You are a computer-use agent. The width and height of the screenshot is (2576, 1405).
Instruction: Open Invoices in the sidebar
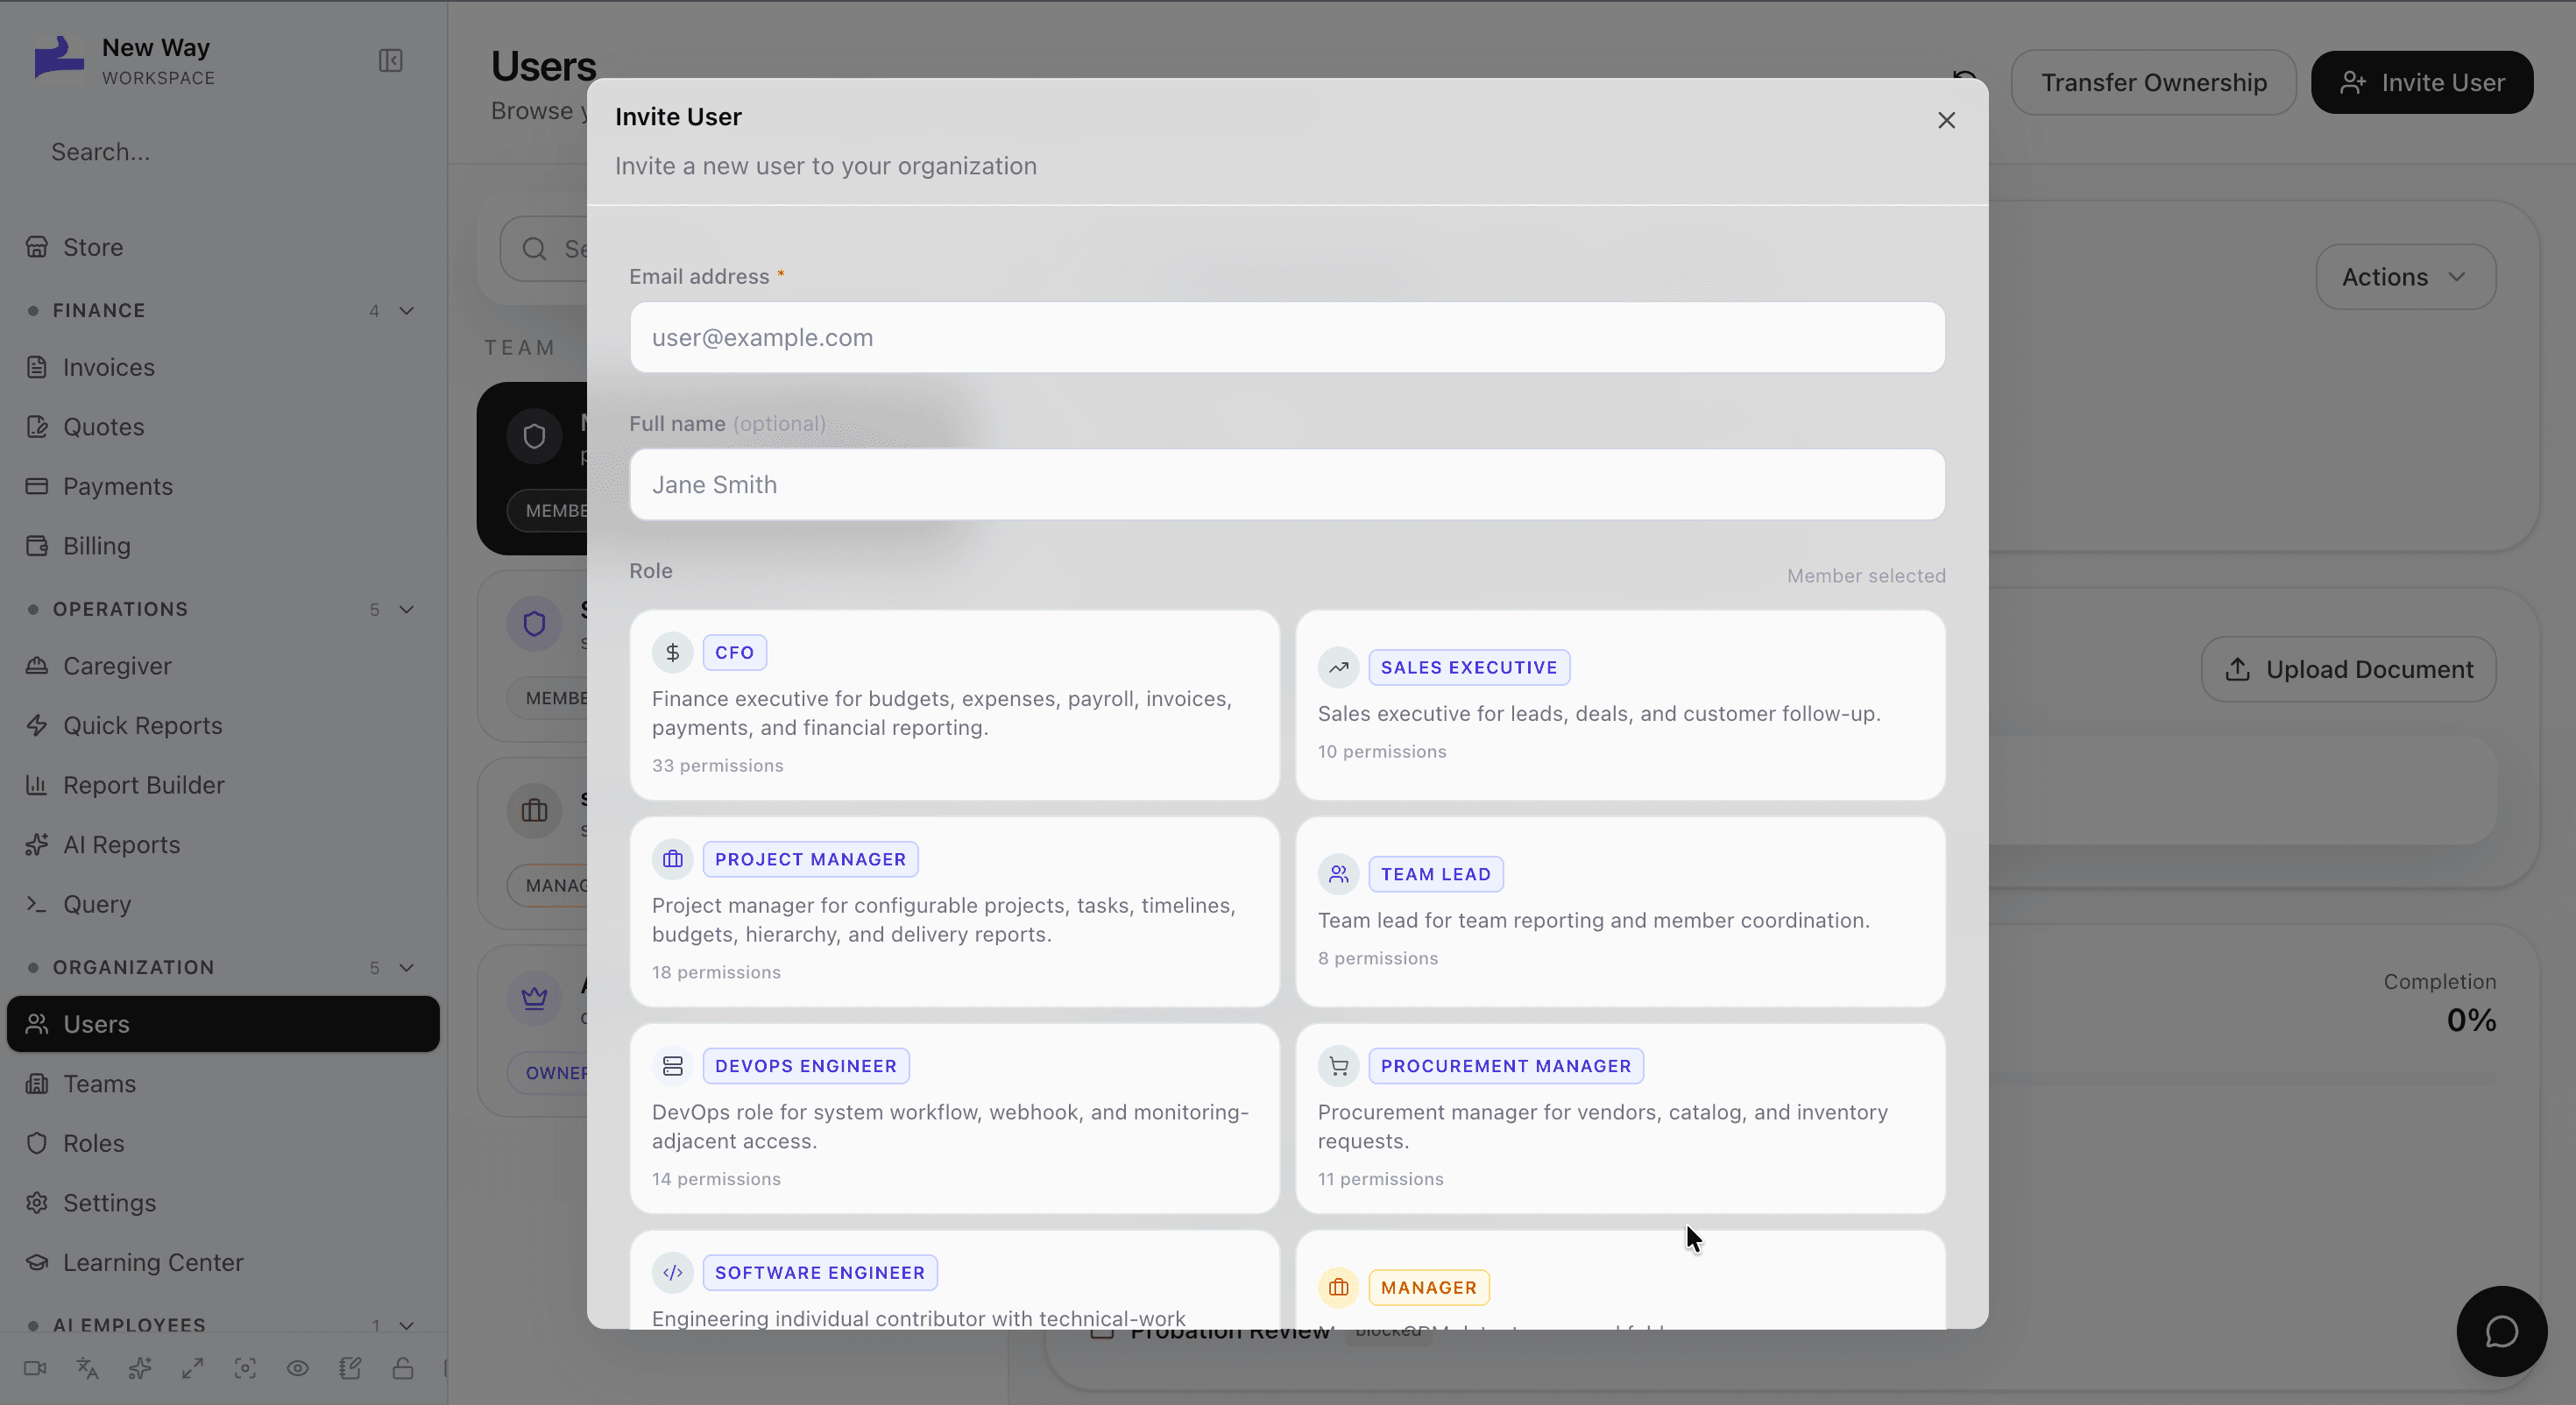[x=108, y=368]
